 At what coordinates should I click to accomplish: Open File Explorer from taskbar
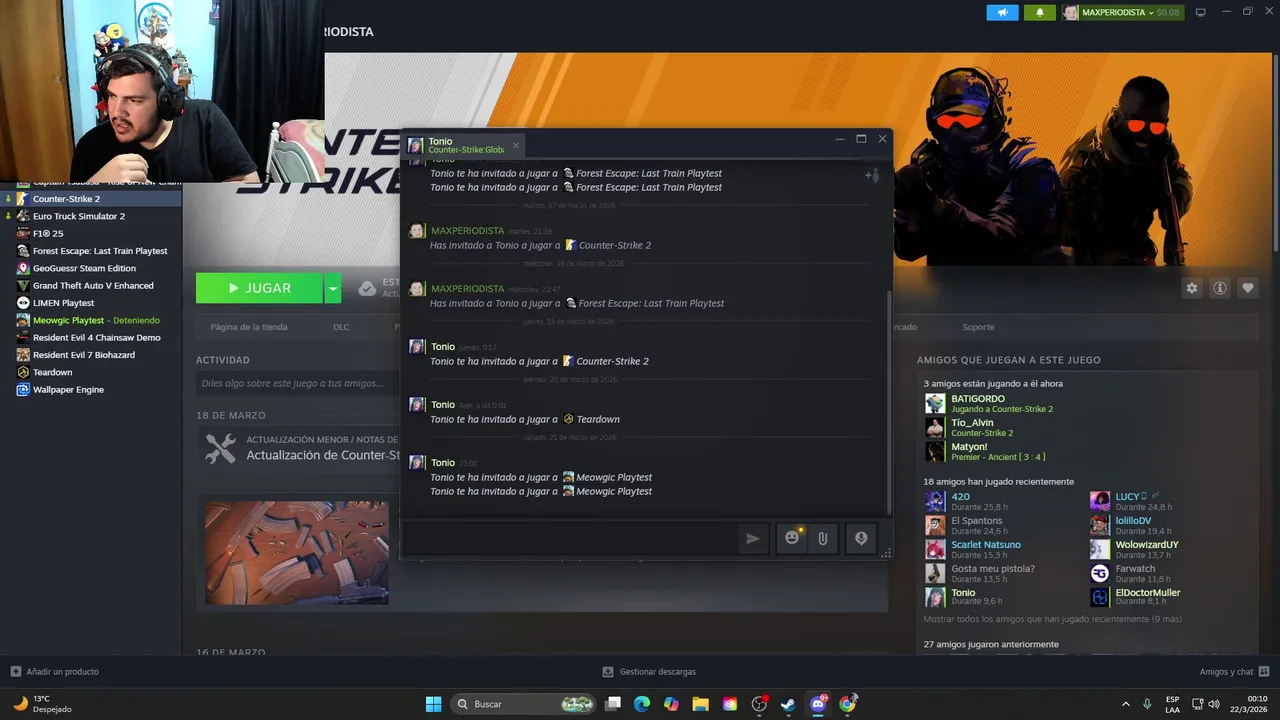(x=700, y=704)
